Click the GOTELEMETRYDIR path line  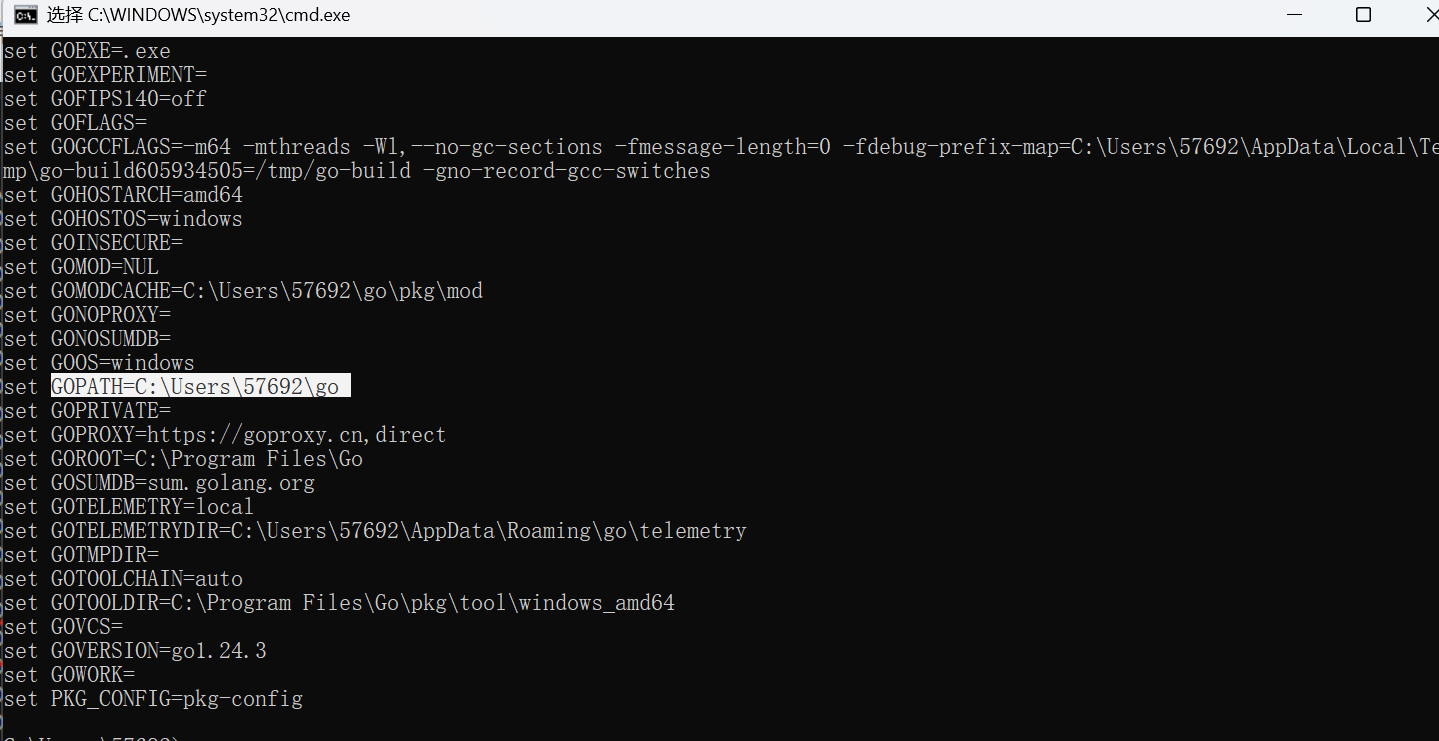tap(375, 531)
